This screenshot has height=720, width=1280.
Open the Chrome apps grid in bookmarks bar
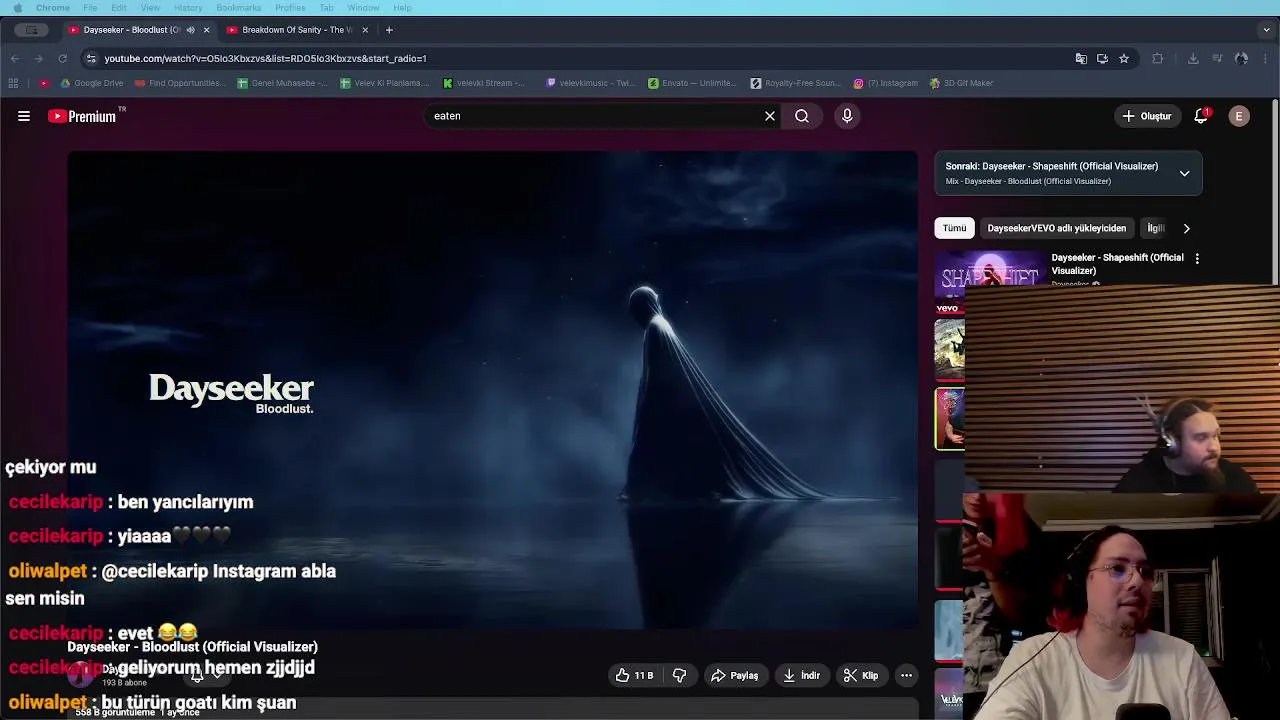pos(14,83)
